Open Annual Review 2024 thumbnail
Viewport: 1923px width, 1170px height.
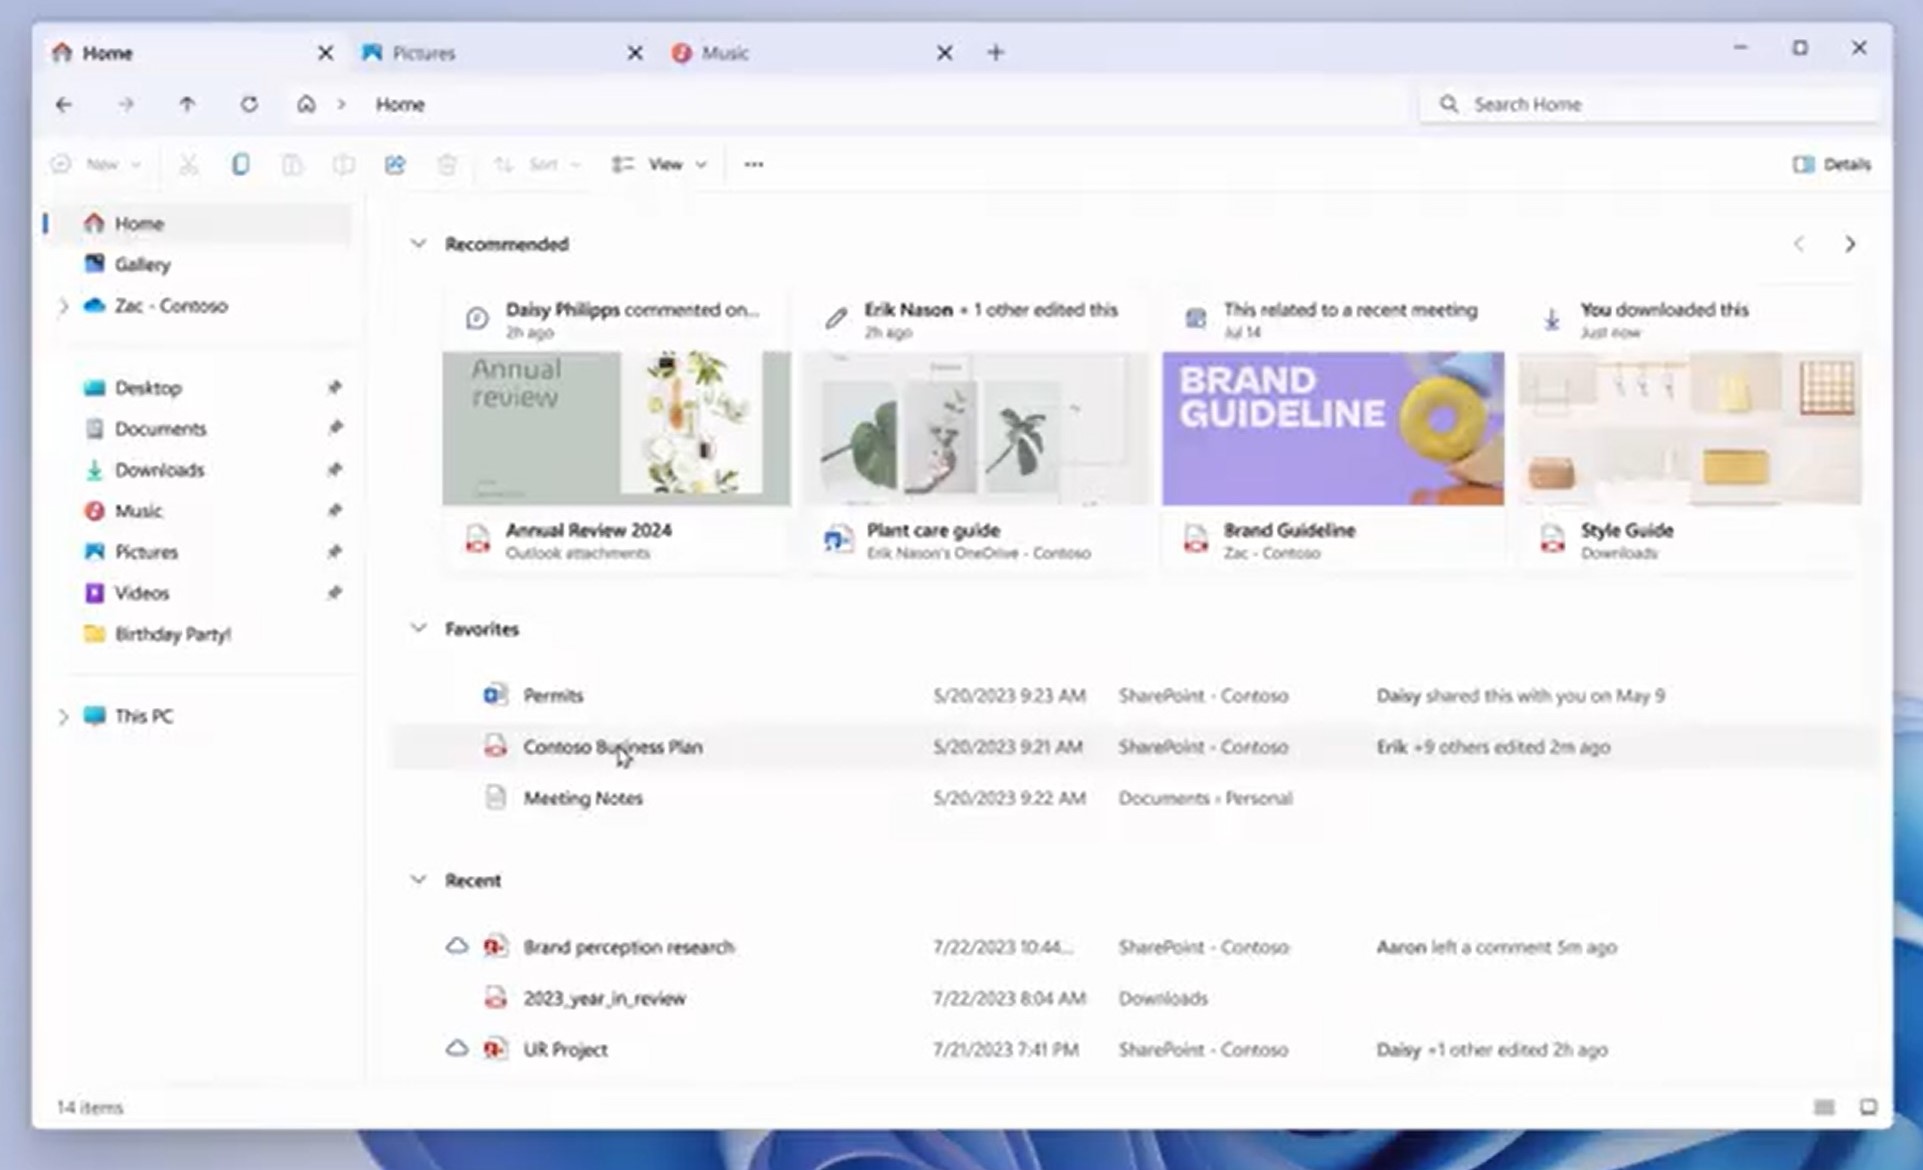[x=616, y=428]
